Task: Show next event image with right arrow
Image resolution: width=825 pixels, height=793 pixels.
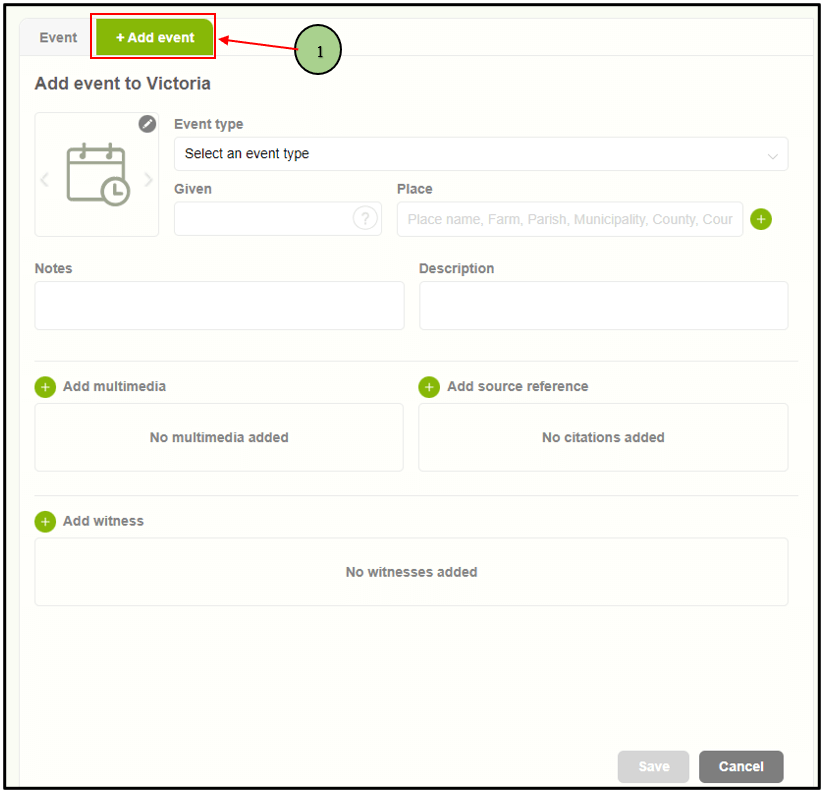Action: tap(149, 180)
